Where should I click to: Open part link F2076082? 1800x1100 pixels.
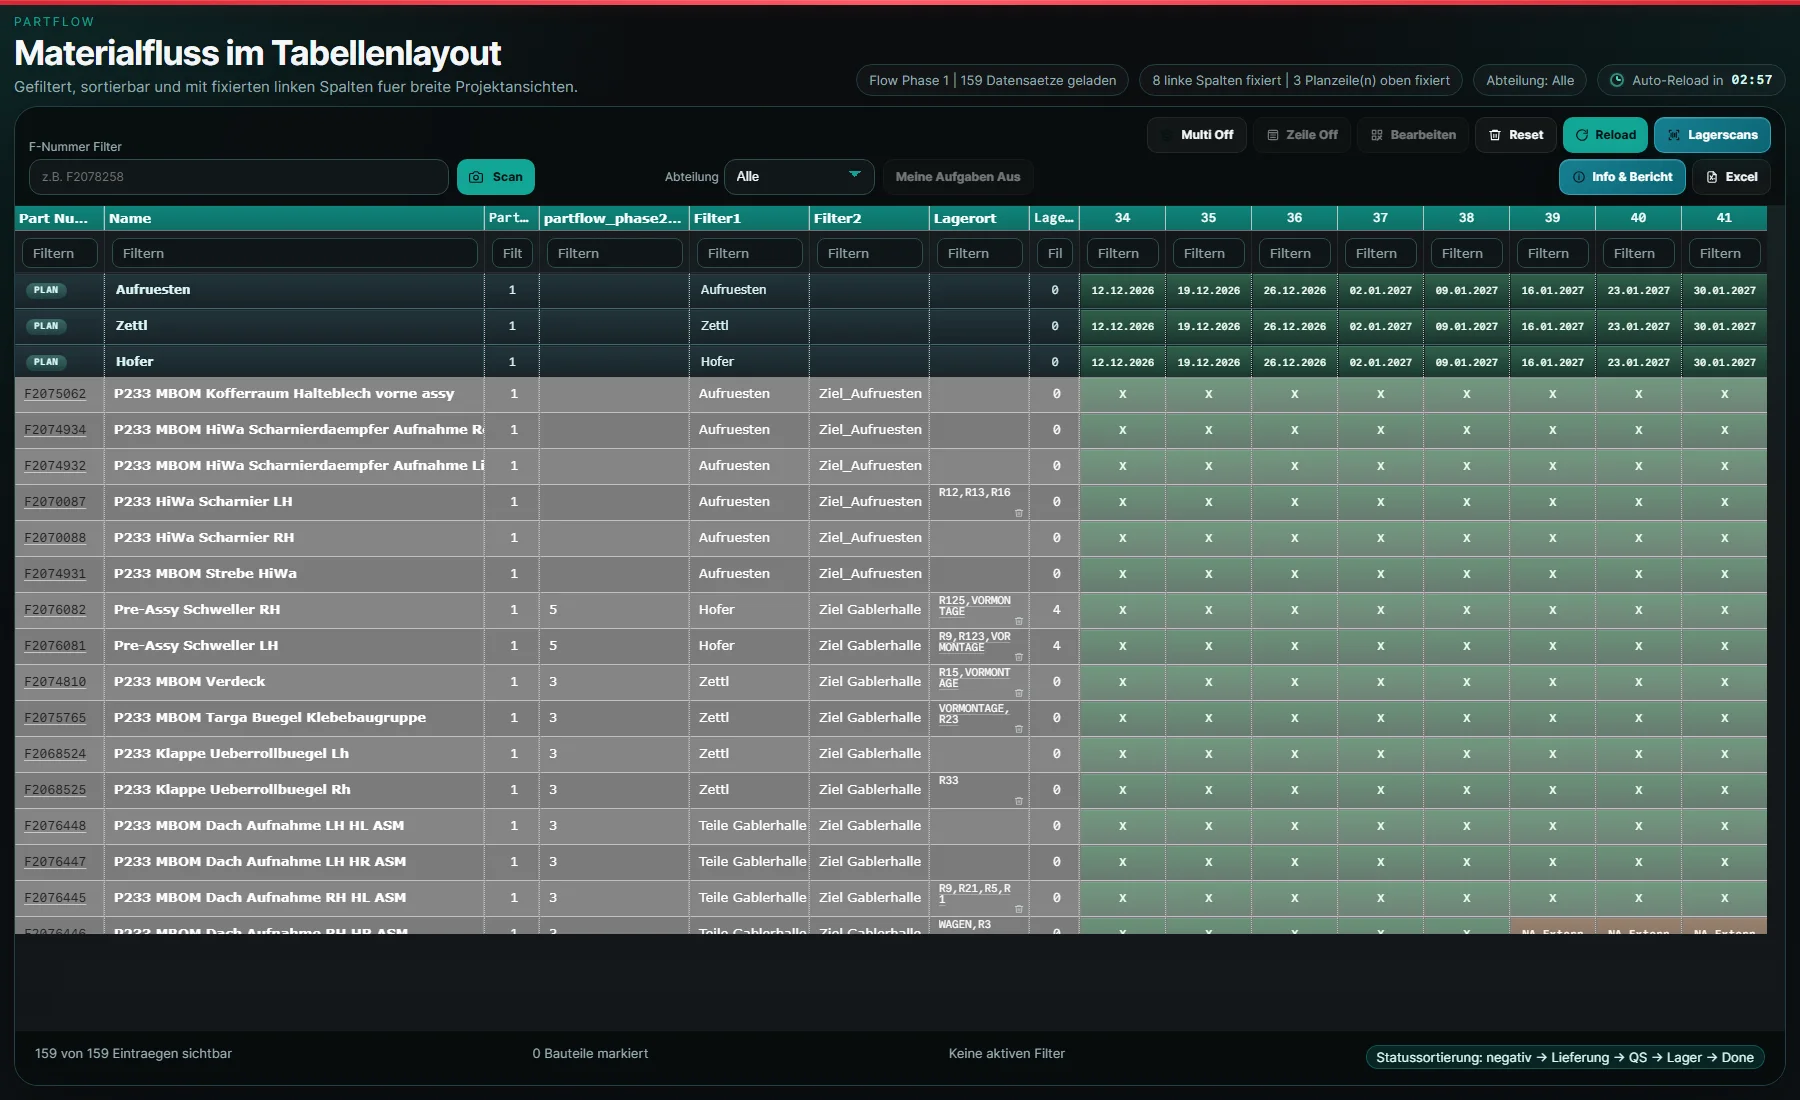click(x=55, y=610)
